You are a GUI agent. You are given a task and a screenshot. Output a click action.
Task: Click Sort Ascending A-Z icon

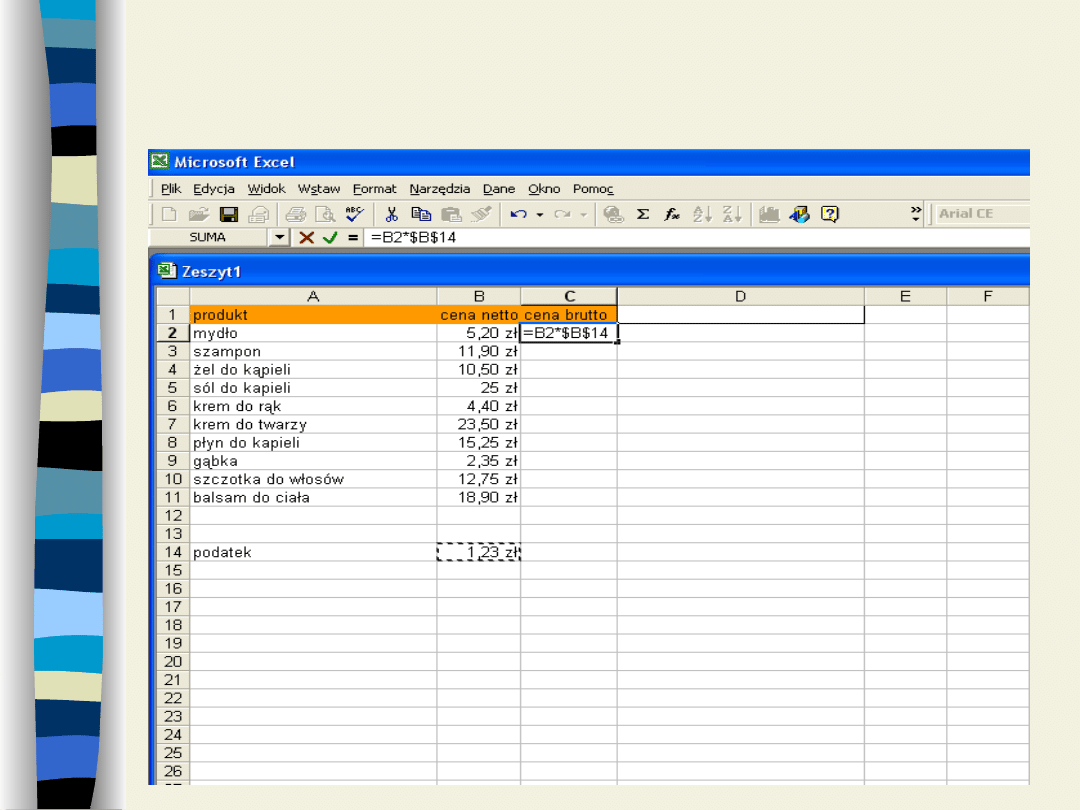point(702,214)
